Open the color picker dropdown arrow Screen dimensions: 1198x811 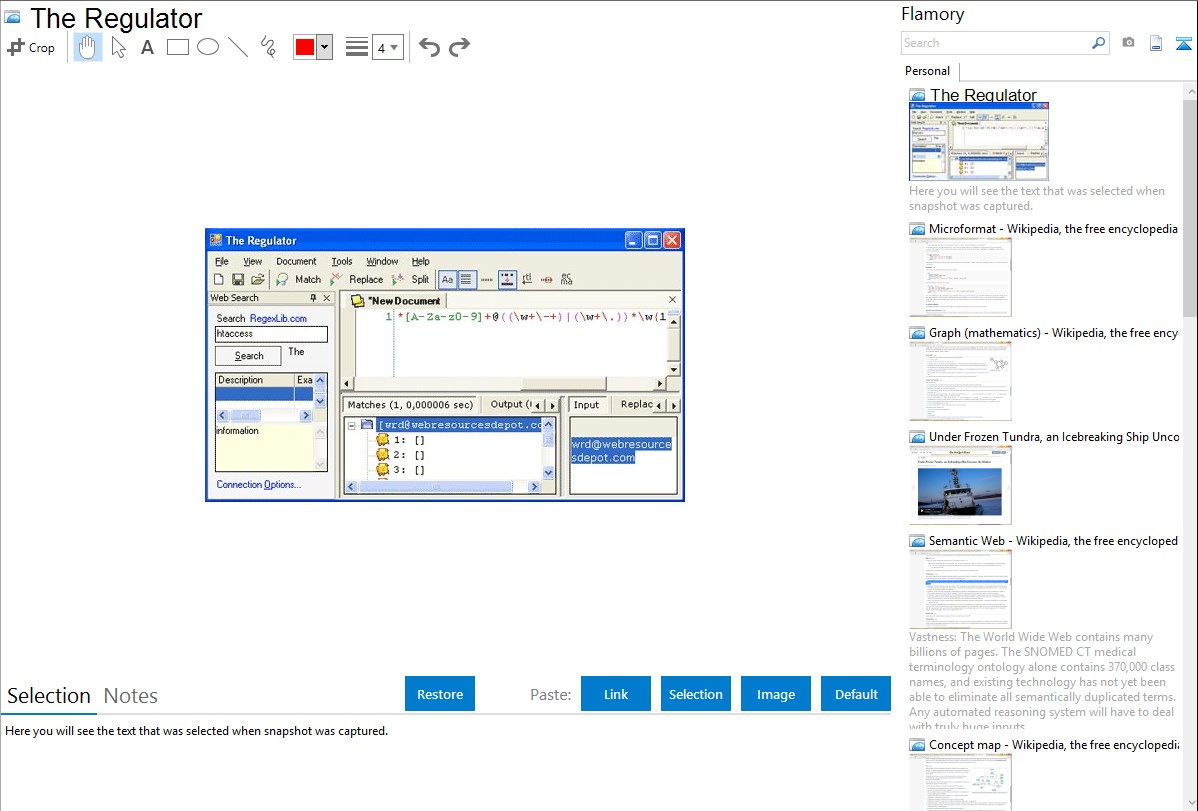point(324,47)
